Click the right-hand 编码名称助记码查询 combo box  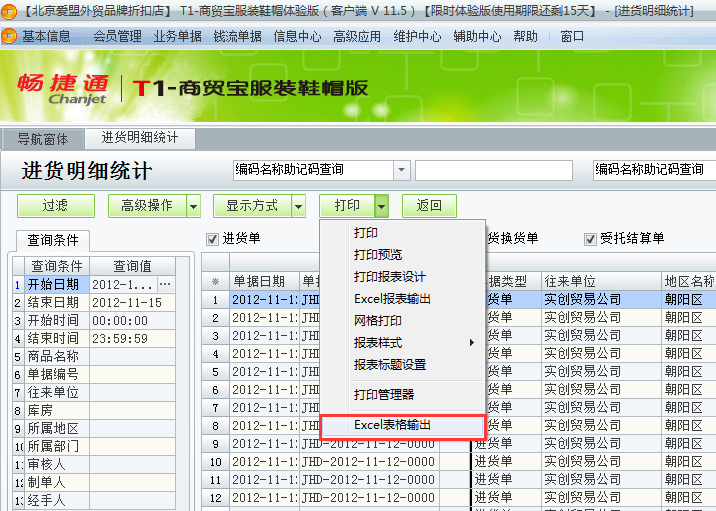[654, 170]
